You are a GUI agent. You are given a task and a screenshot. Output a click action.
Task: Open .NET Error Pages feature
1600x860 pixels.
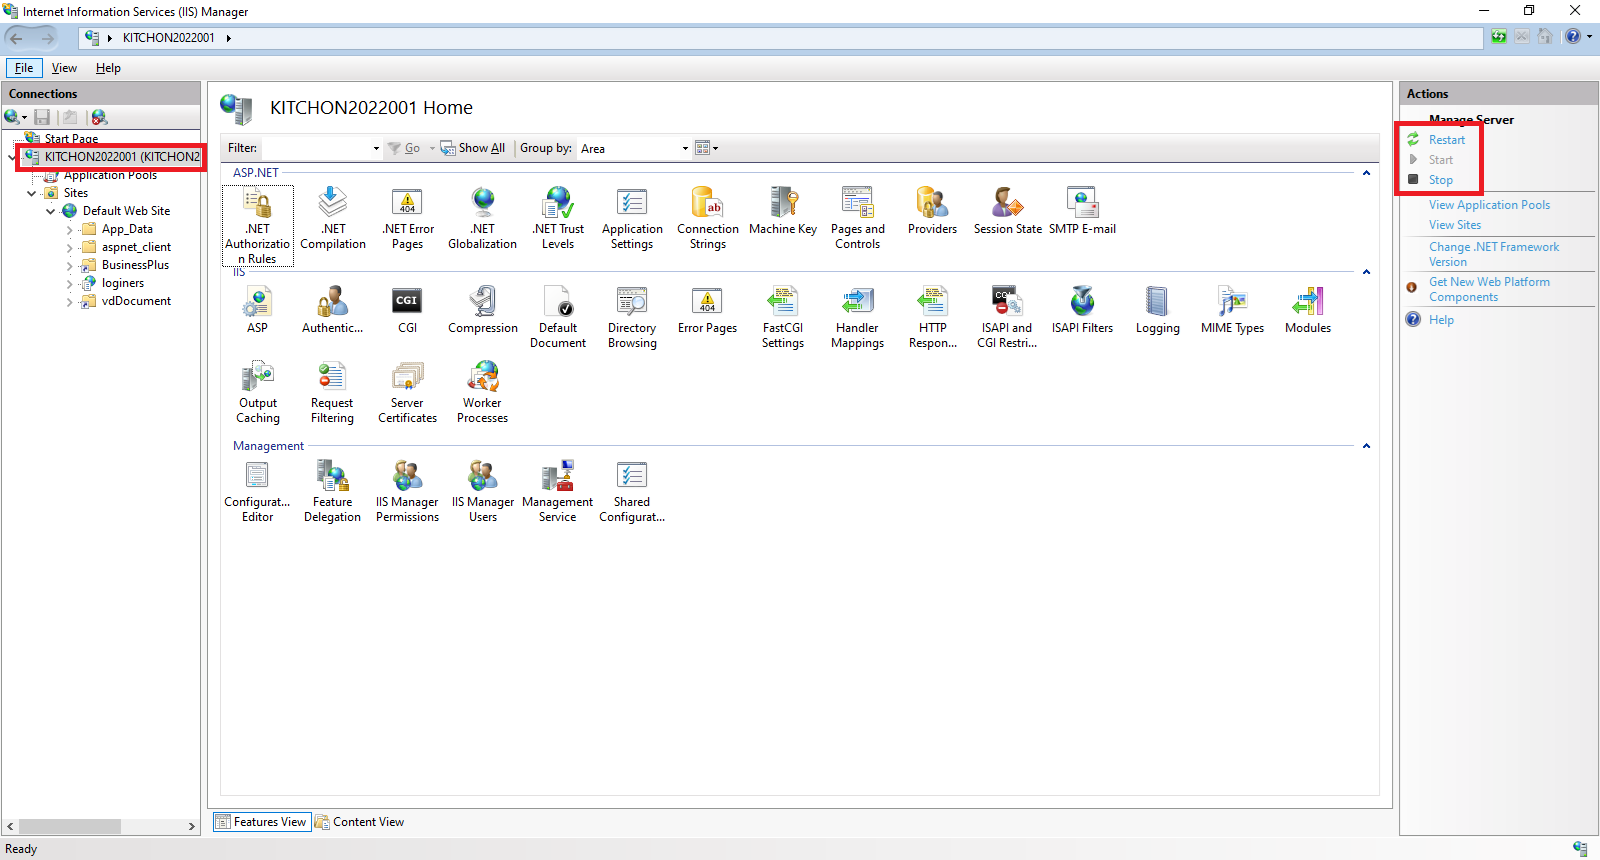(408, 218)
